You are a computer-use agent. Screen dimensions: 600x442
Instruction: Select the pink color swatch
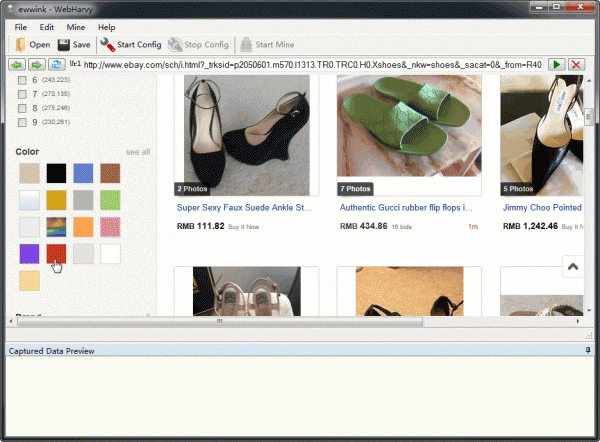coord(110,227)
